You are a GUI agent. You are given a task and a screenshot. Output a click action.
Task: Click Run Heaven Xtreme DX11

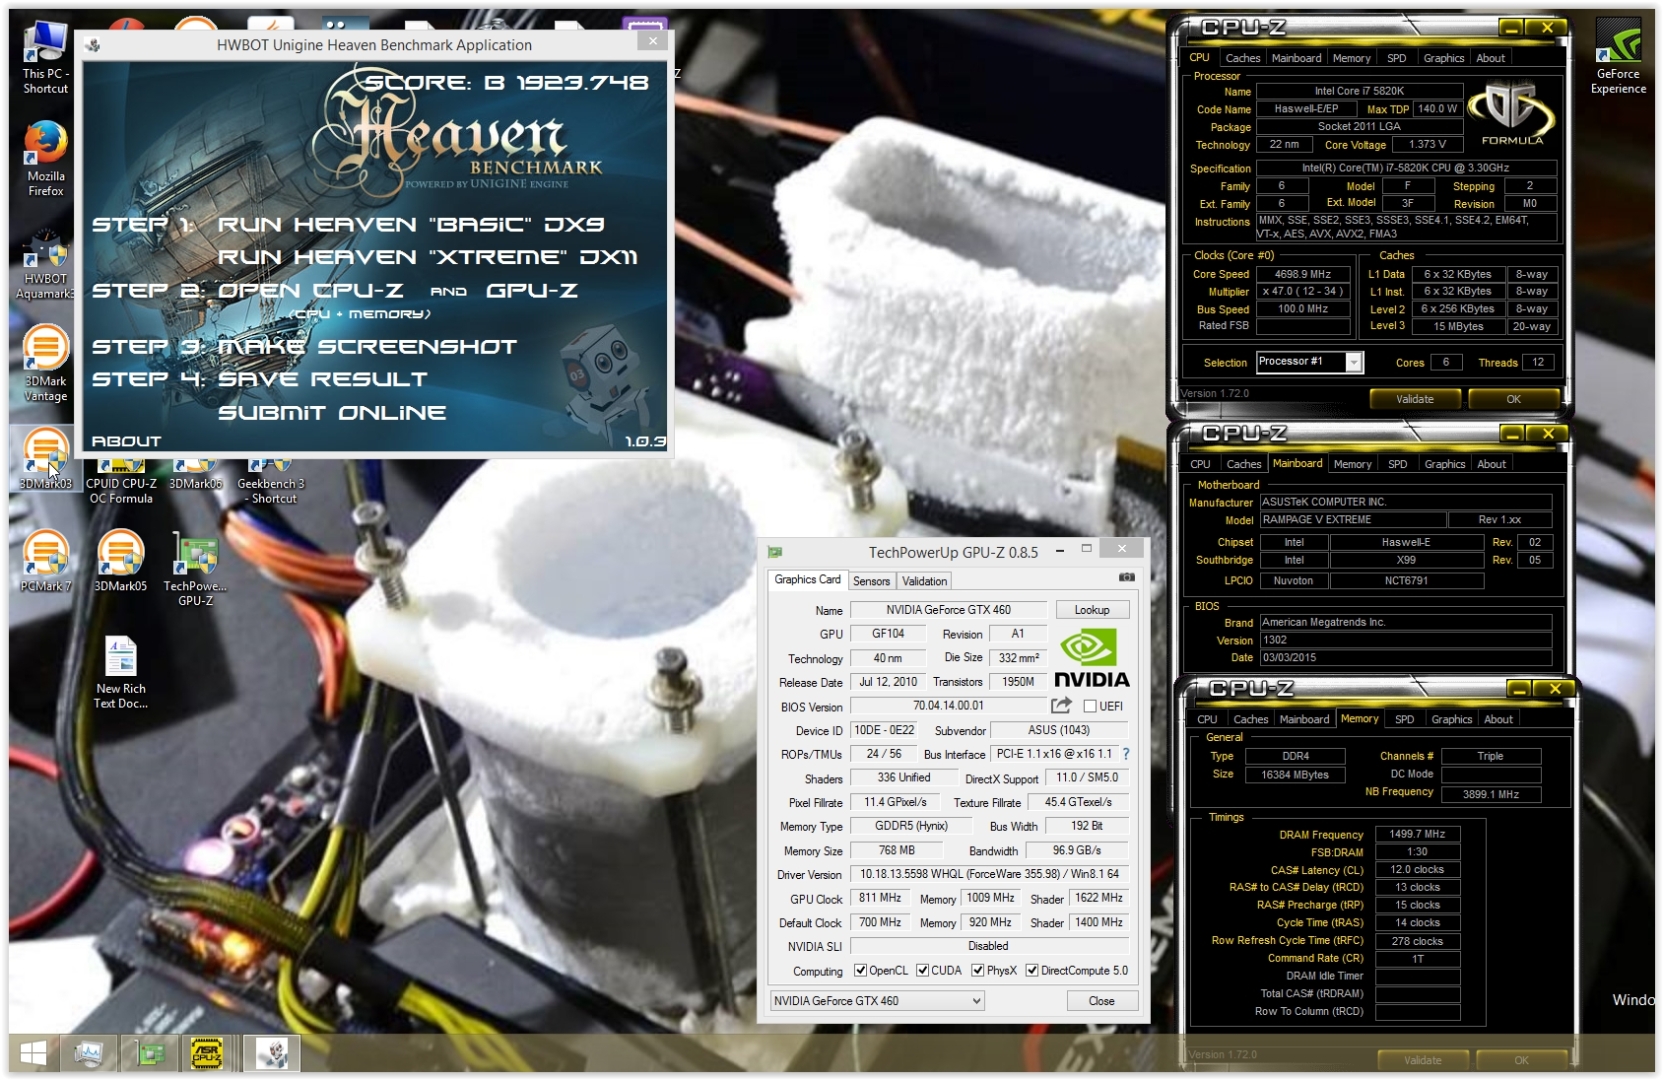(427, 257)
